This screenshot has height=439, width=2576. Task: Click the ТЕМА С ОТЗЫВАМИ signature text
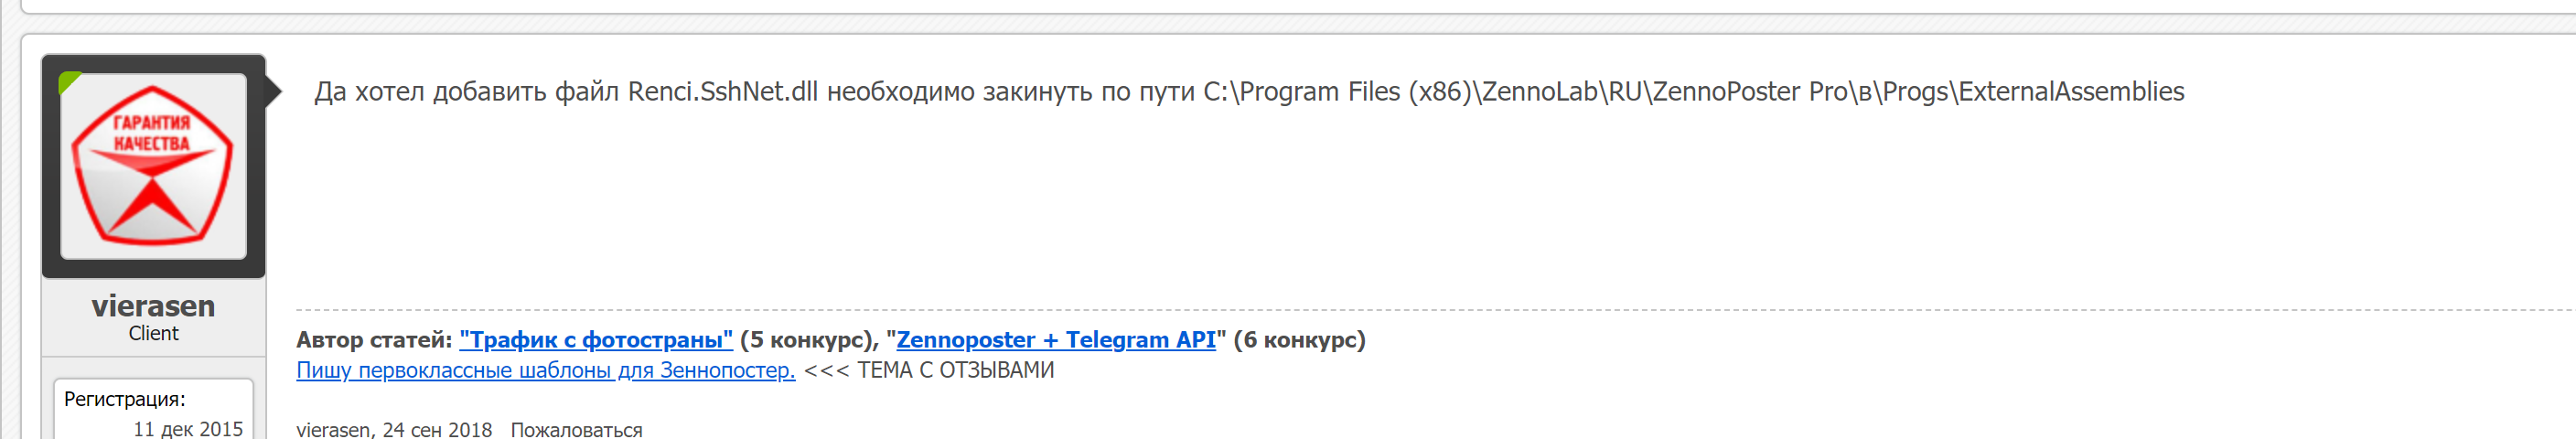[x=955, y=370]
